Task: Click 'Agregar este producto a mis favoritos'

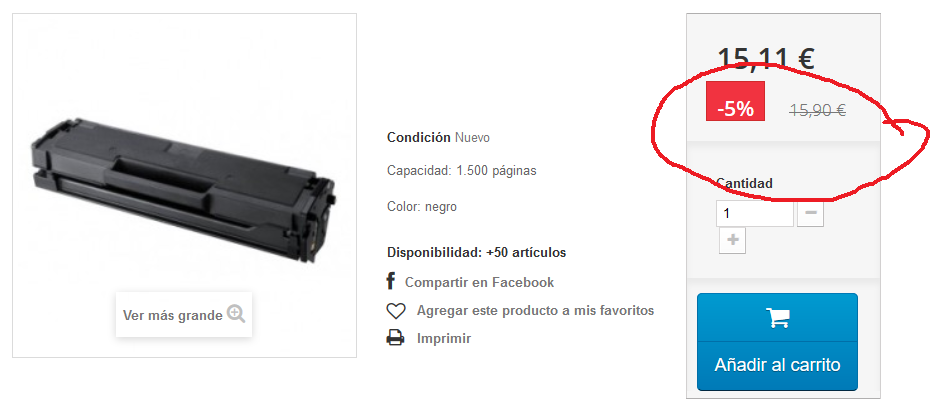Action: coord(535,310)
